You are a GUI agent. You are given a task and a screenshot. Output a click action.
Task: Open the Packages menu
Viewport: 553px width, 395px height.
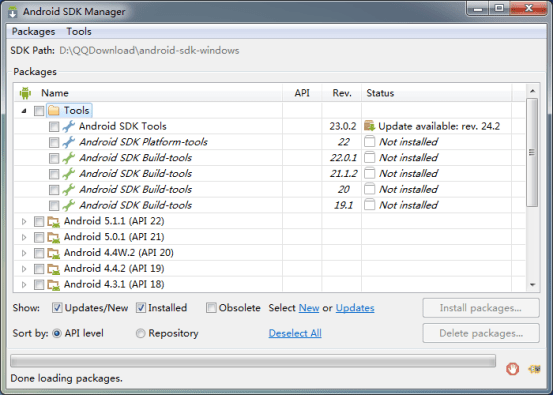pyautogui.click(x=34, y=32)
